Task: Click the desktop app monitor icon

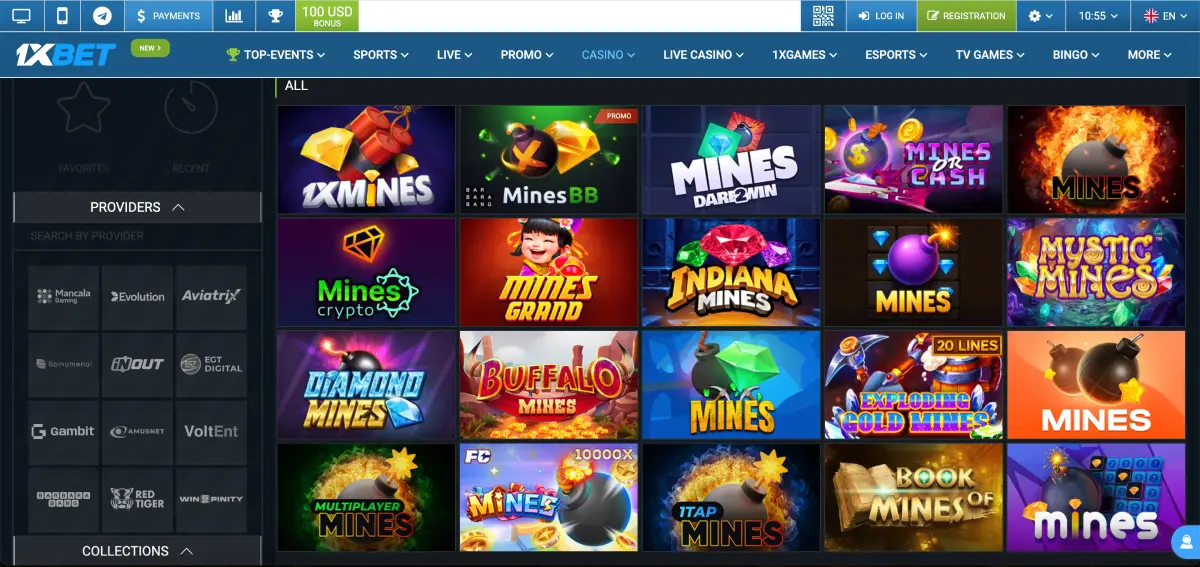Action: [x=21, y=16]
